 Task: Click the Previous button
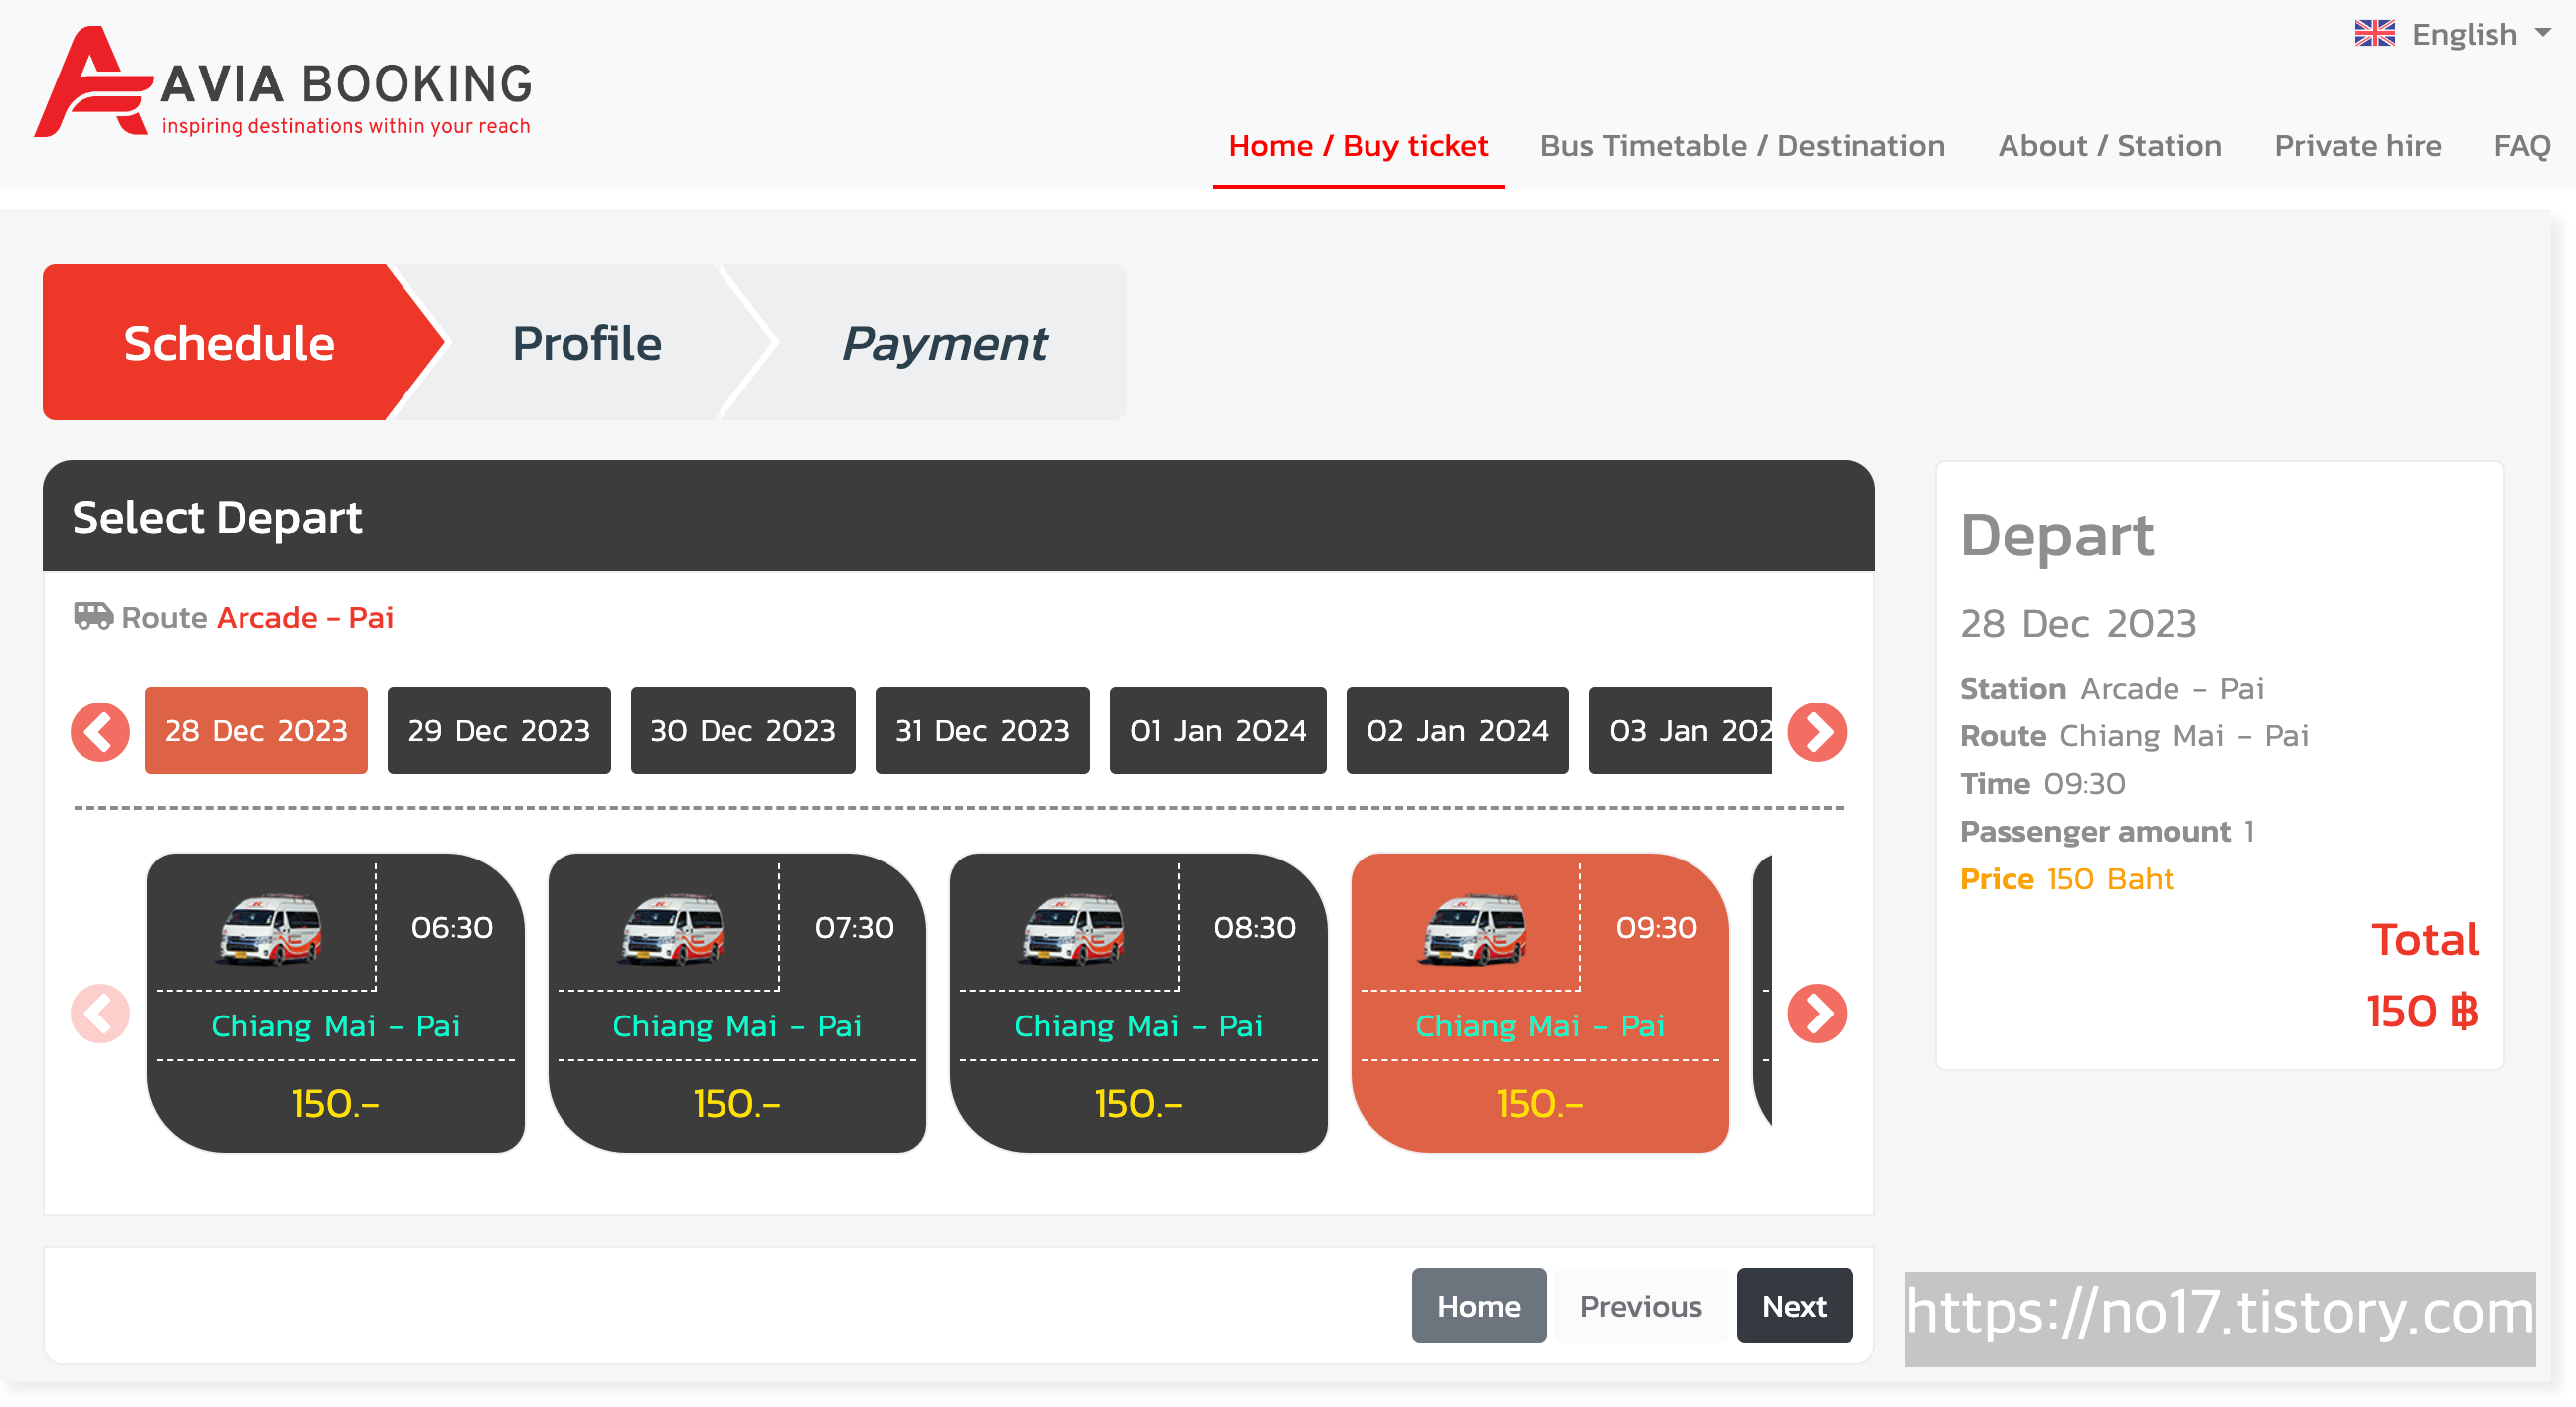[1641, 1305]
